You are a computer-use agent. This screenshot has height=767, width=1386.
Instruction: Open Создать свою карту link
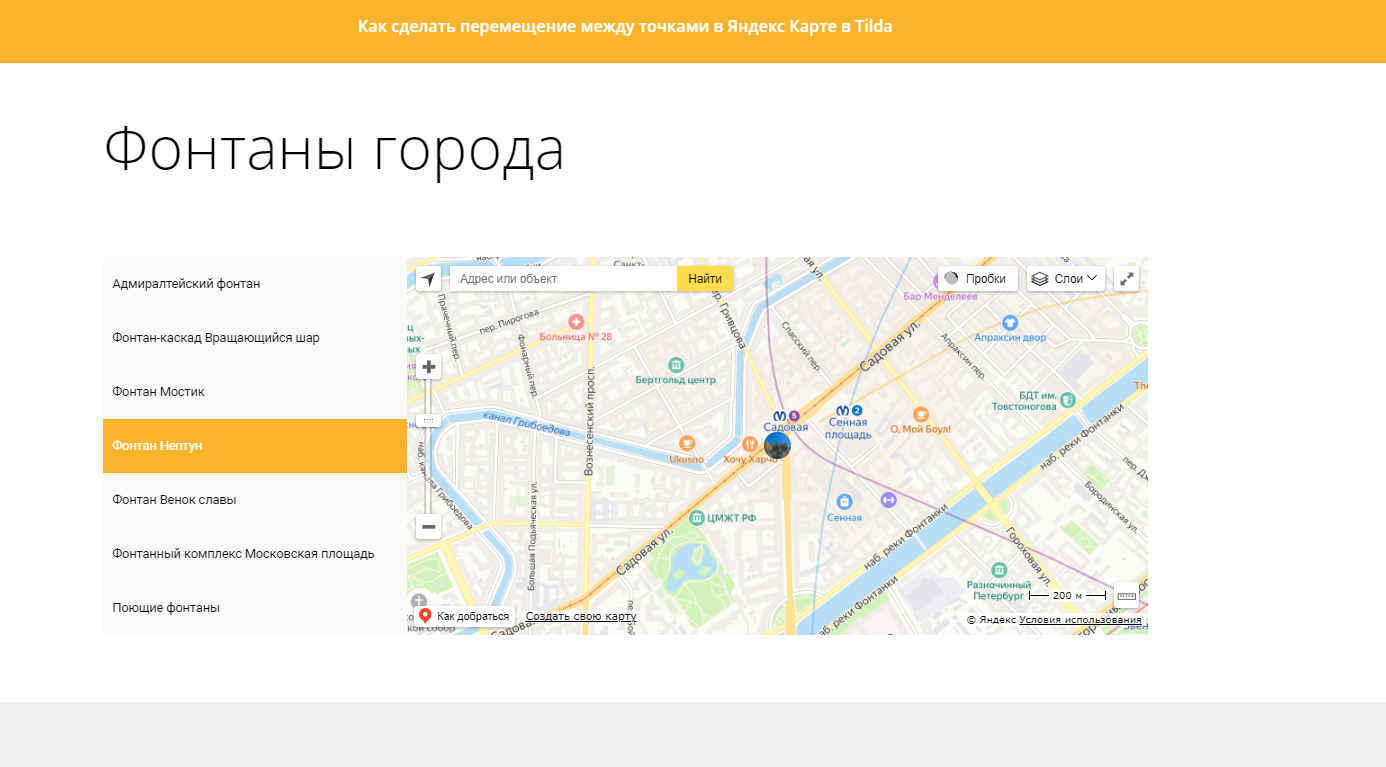[x=581, y=616]
